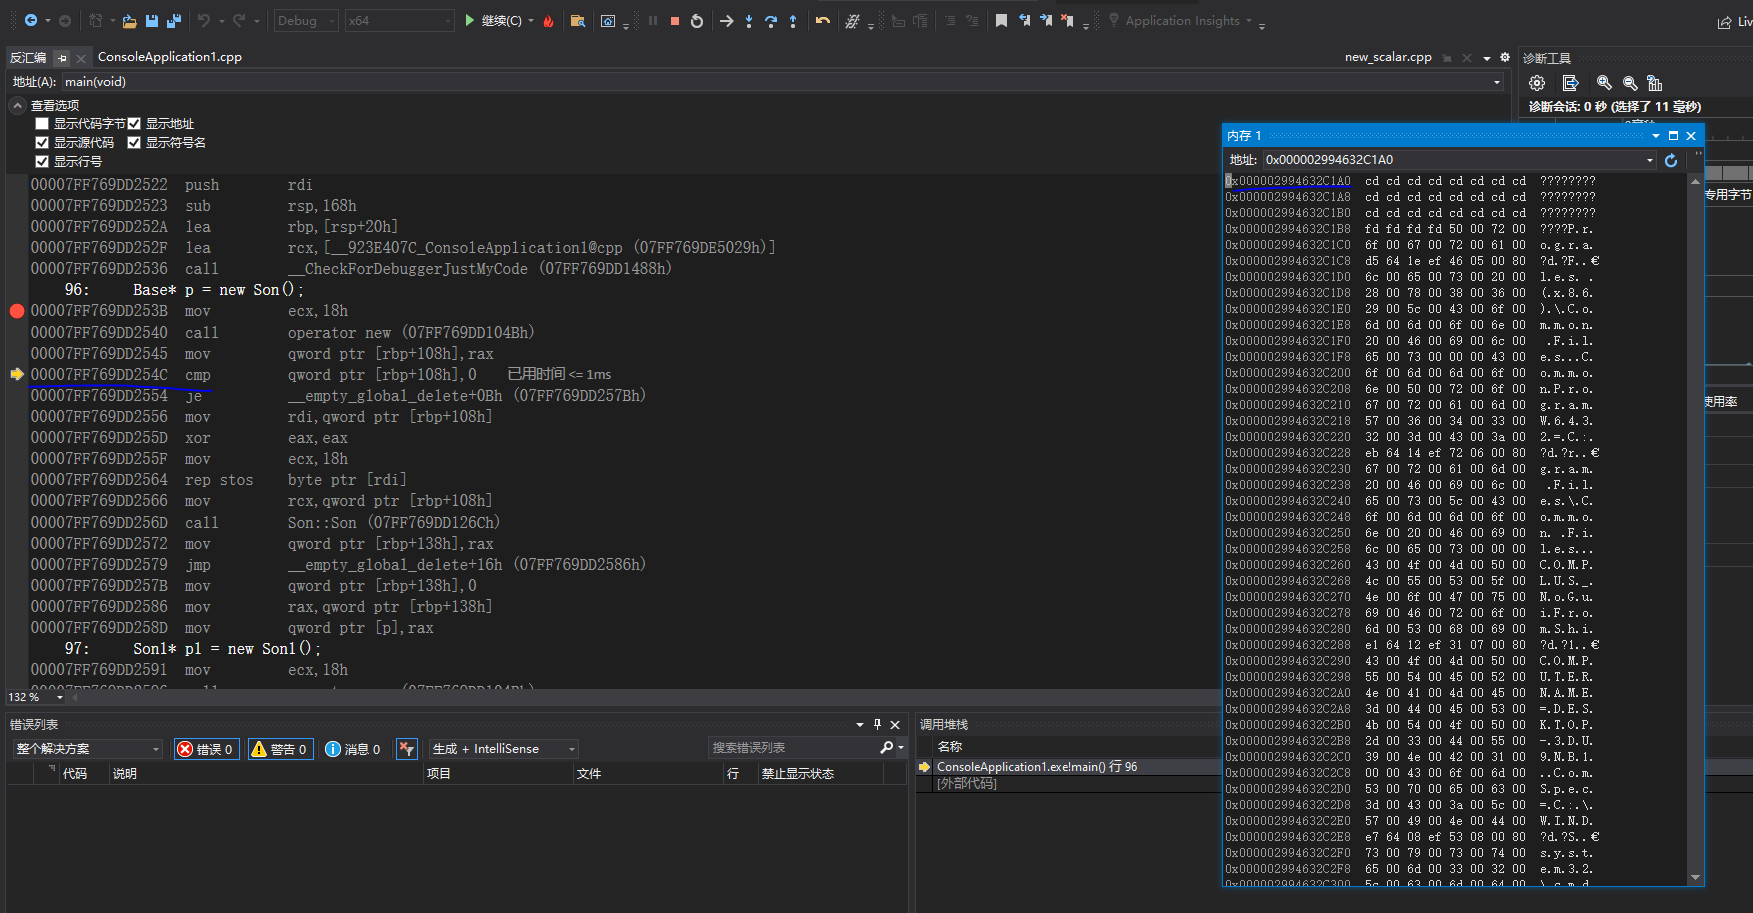
Task: Expand the 生成 + IntelliSense dropdown
Action: (503, 749)
